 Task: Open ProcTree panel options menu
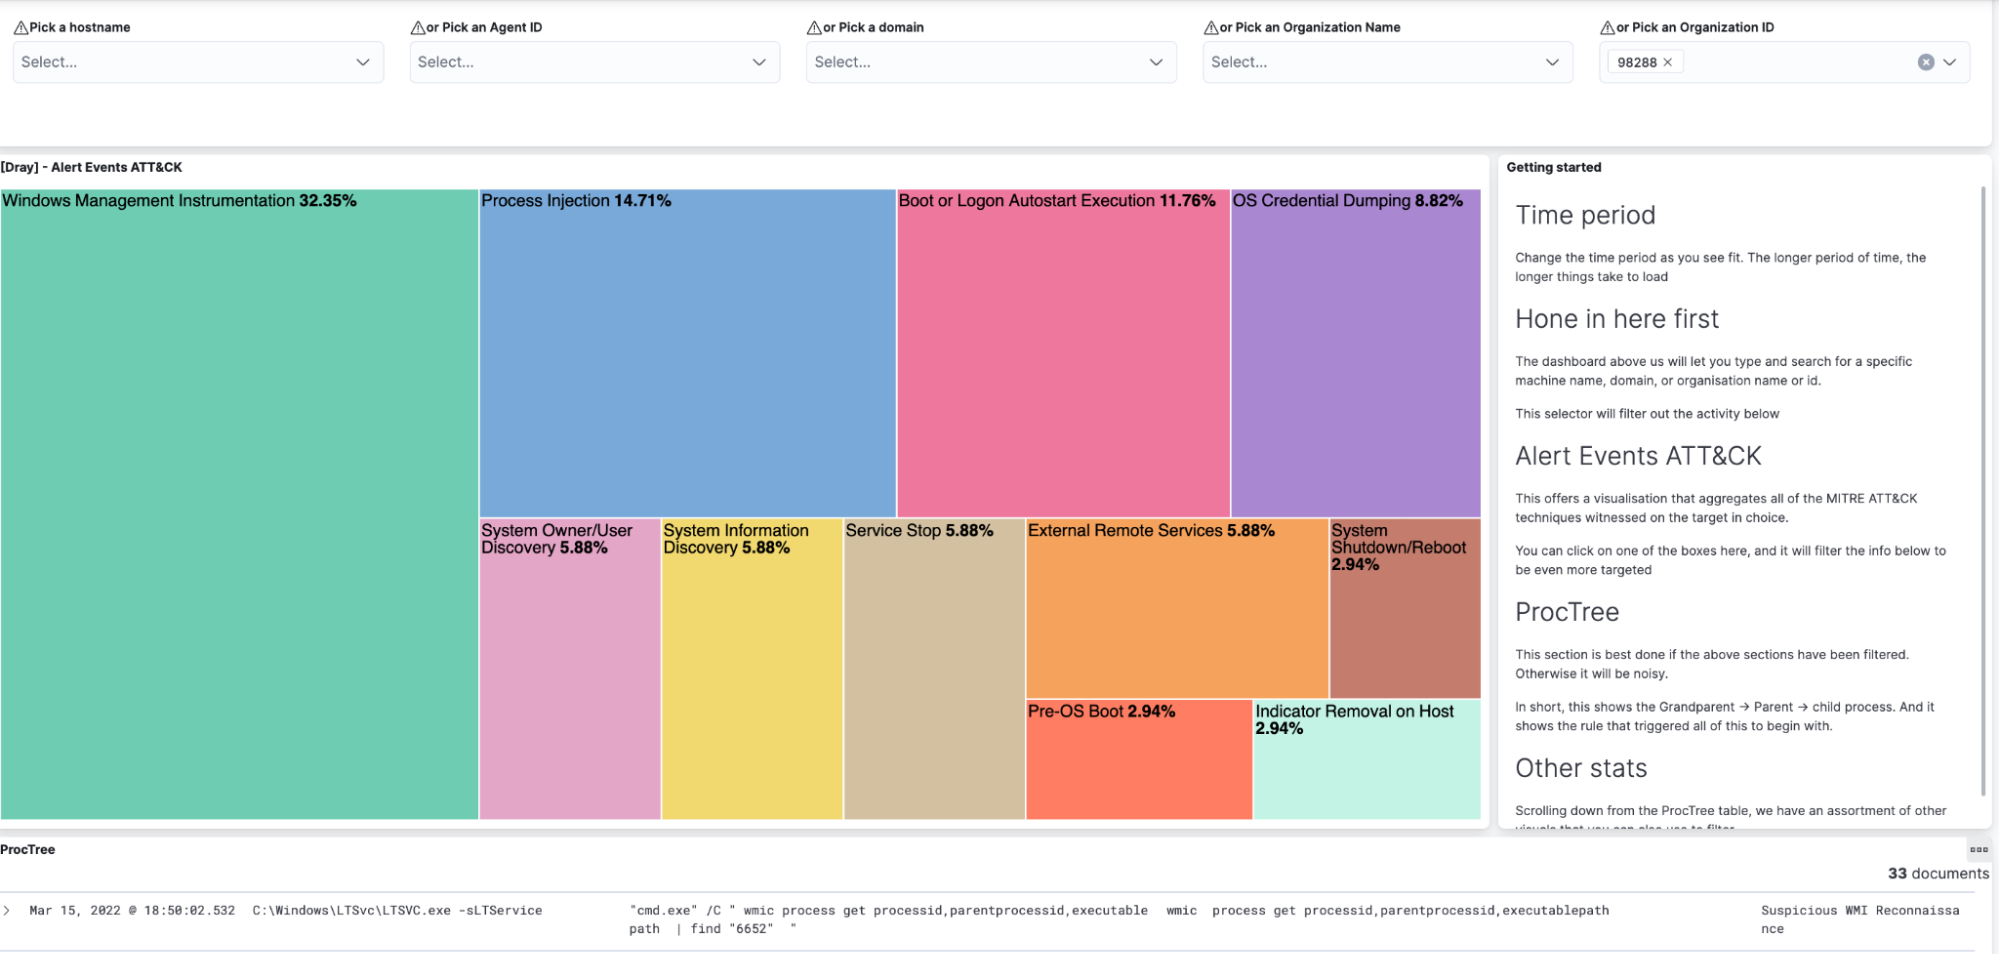pyautogui.click(x=1979, y=849)
